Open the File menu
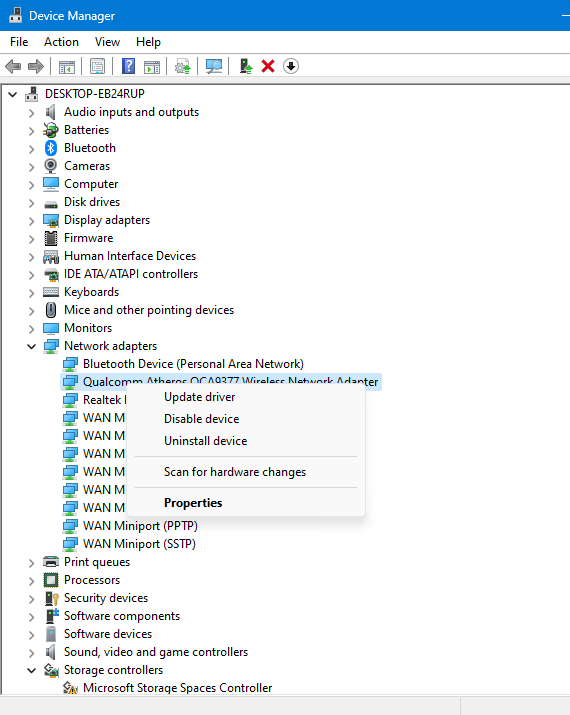Screen dimensions: 570x715 (19, 42)
